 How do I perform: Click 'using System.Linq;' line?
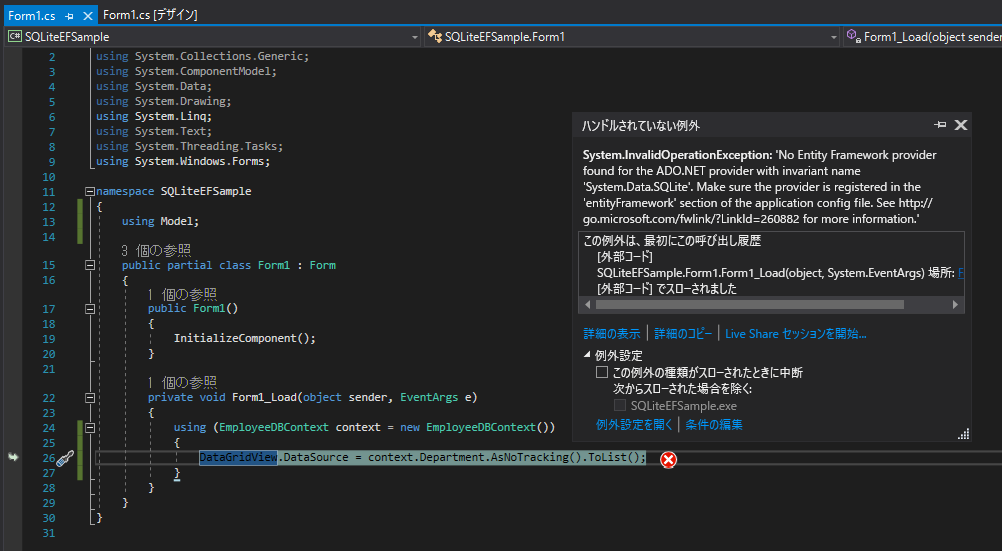154,116
